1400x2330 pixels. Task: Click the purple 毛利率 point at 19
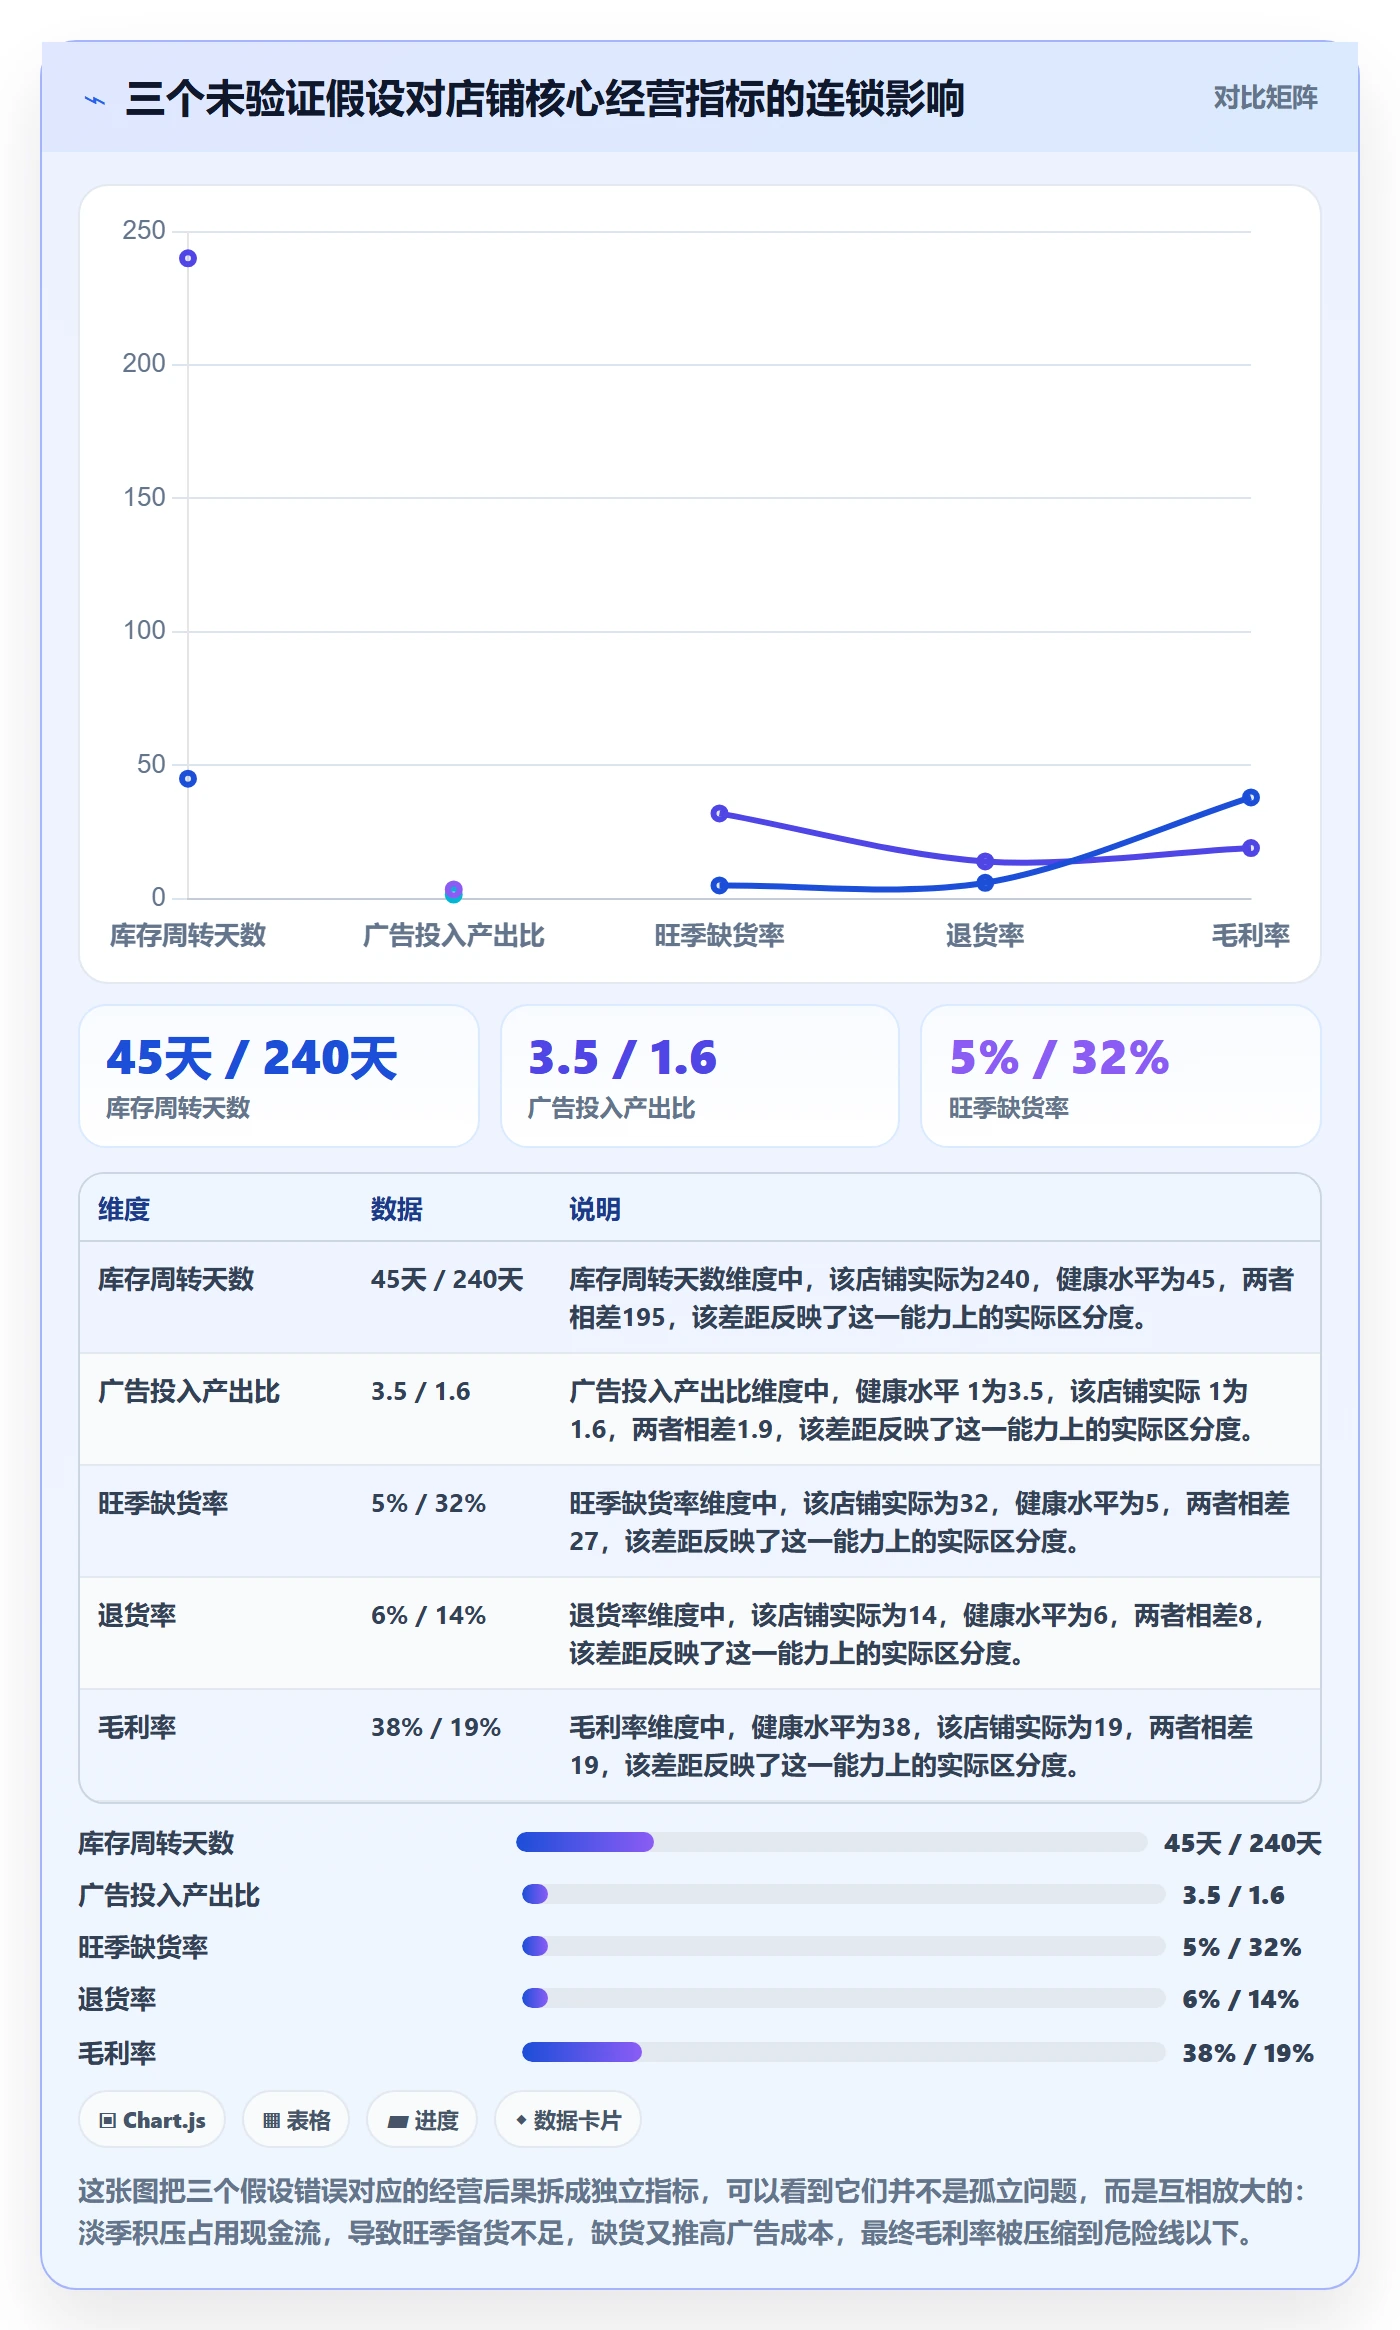click(1251, 848)
